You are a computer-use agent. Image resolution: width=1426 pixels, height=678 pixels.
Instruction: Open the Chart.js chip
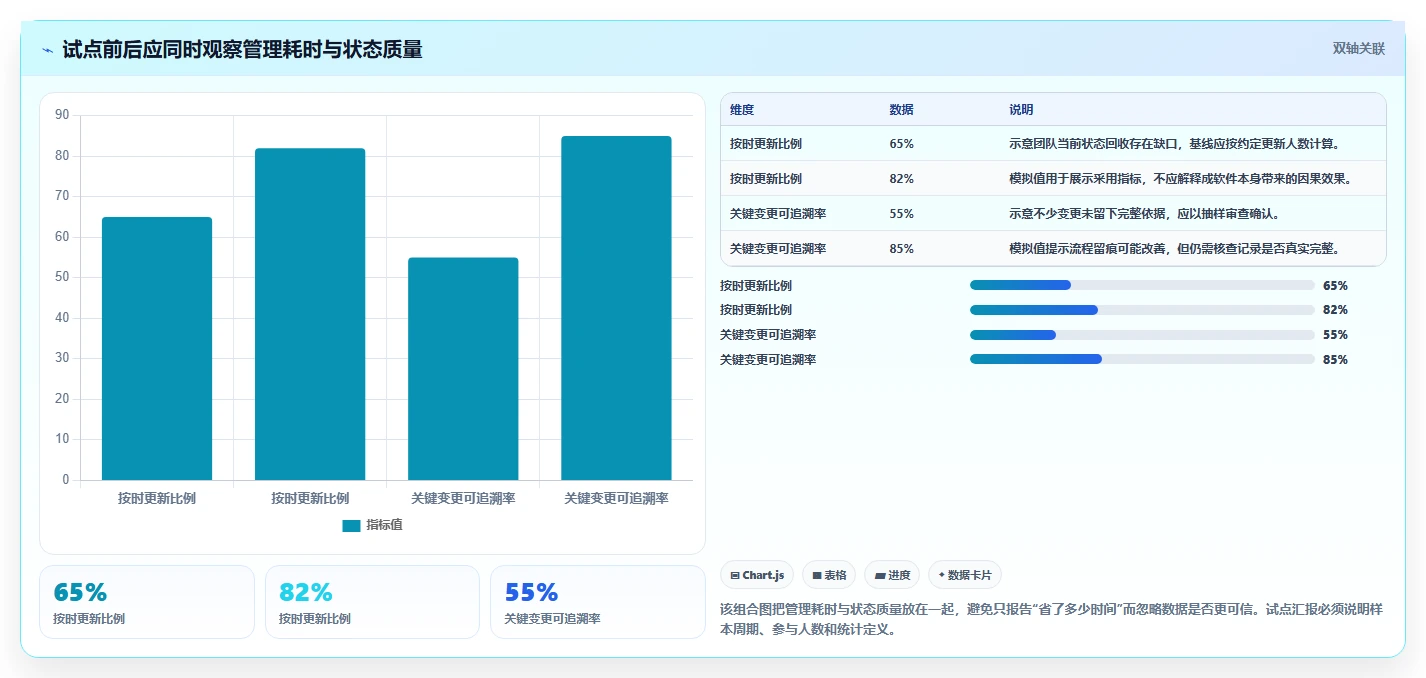[x=757, y=575]
